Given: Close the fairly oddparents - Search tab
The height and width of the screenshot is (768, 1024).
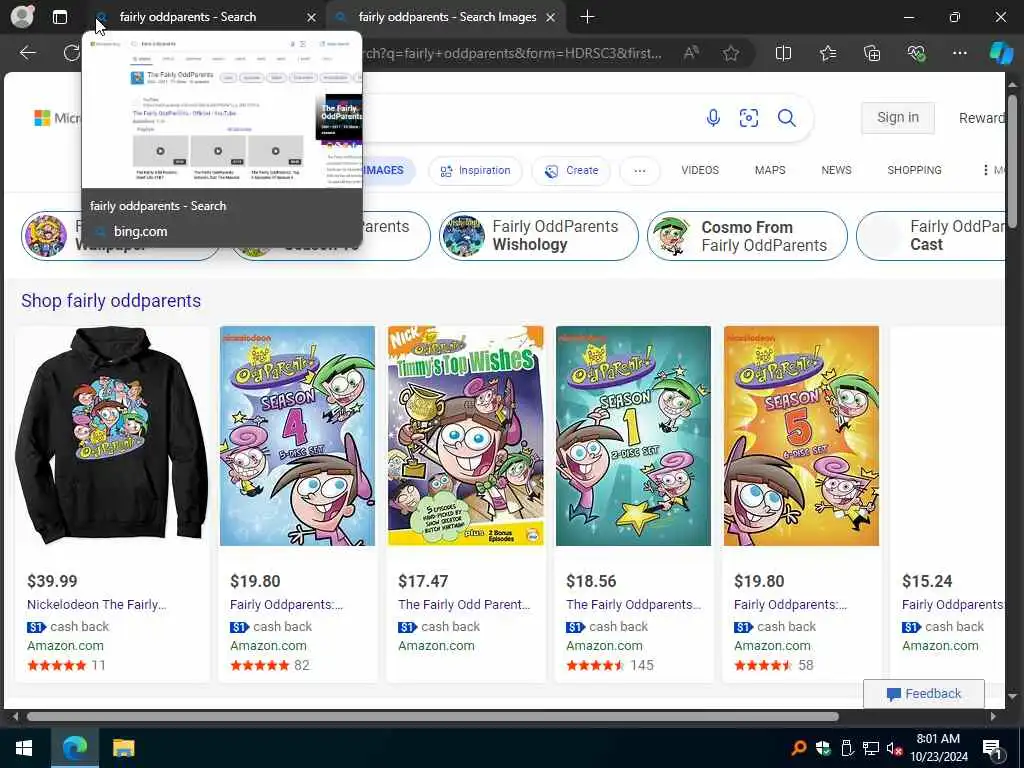Looking at the screenshot, I should click(312, 18).
